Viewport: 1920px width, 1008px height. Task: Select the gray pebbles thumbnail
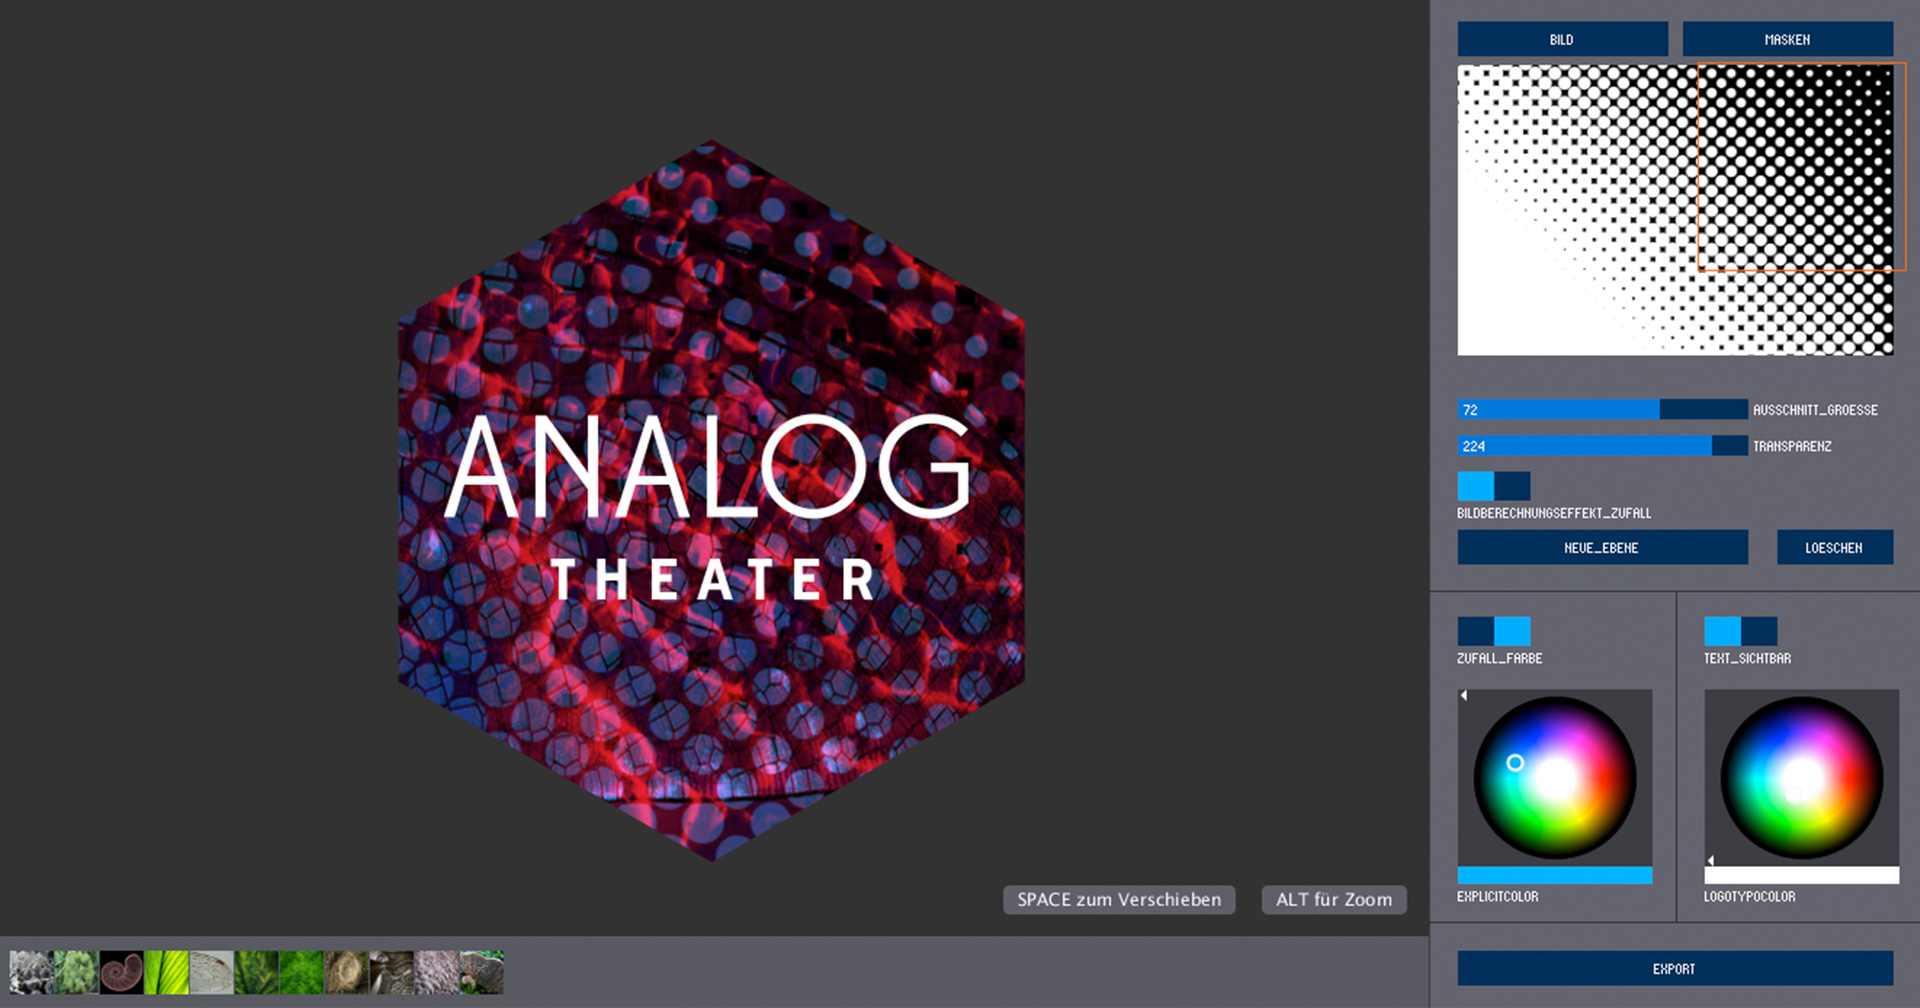[x=31, y=972]
